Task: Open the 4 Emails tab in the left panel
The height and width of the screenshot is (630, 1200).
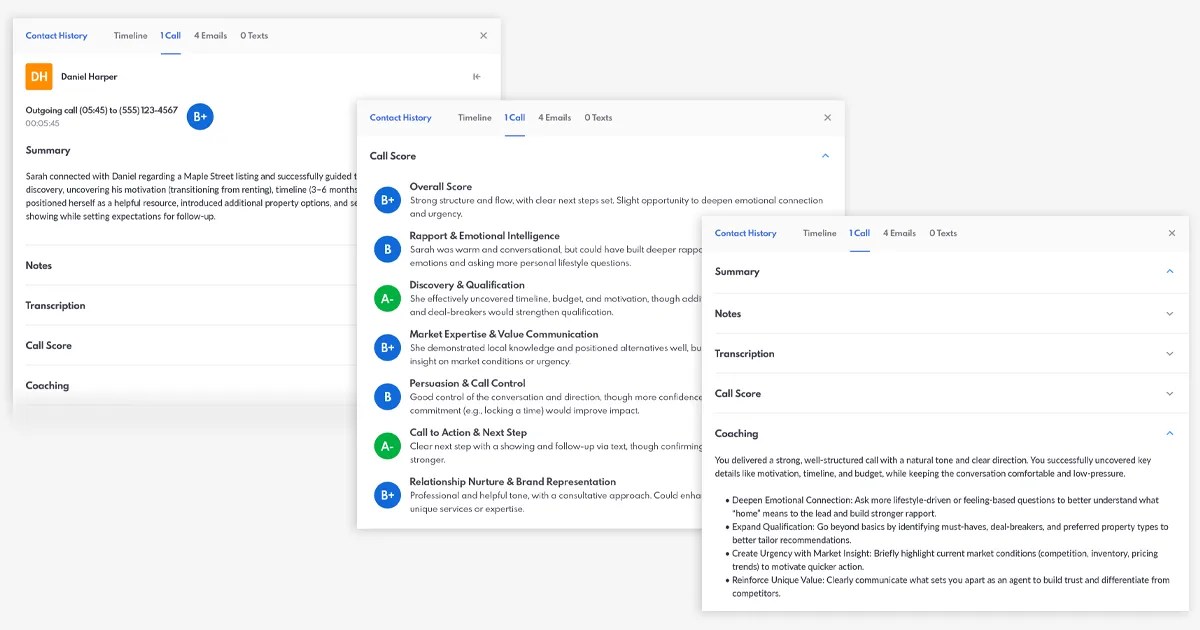Action: click(210, 35)
